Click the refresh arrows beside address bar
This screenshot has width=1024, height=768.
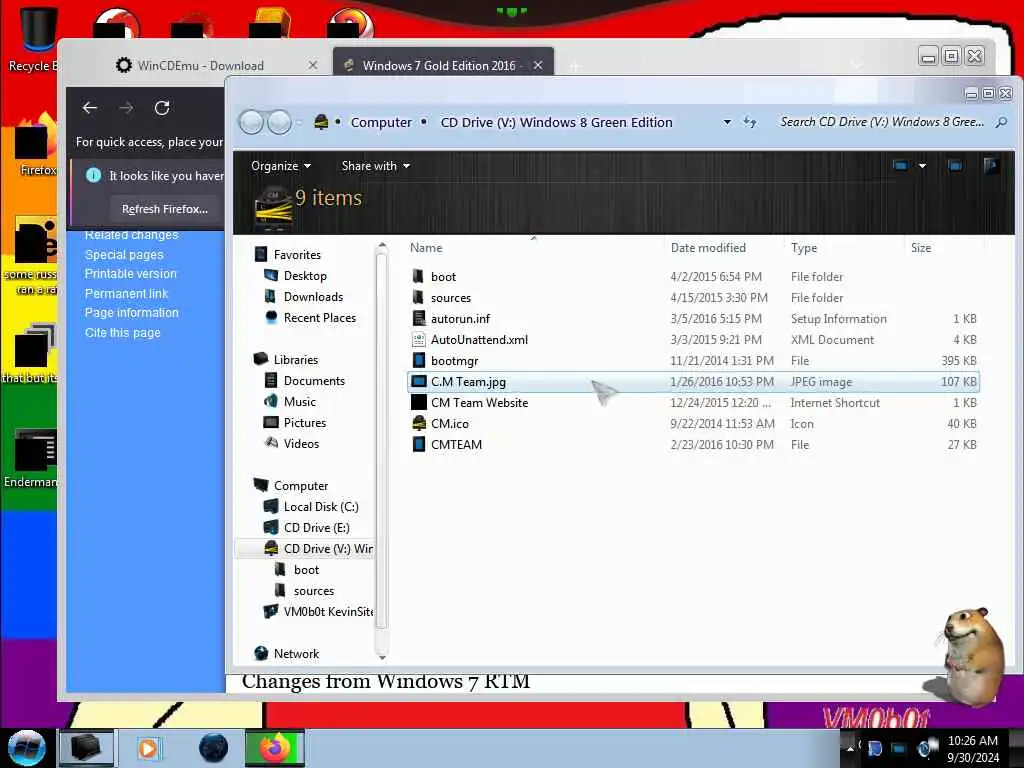click(750, 122)
